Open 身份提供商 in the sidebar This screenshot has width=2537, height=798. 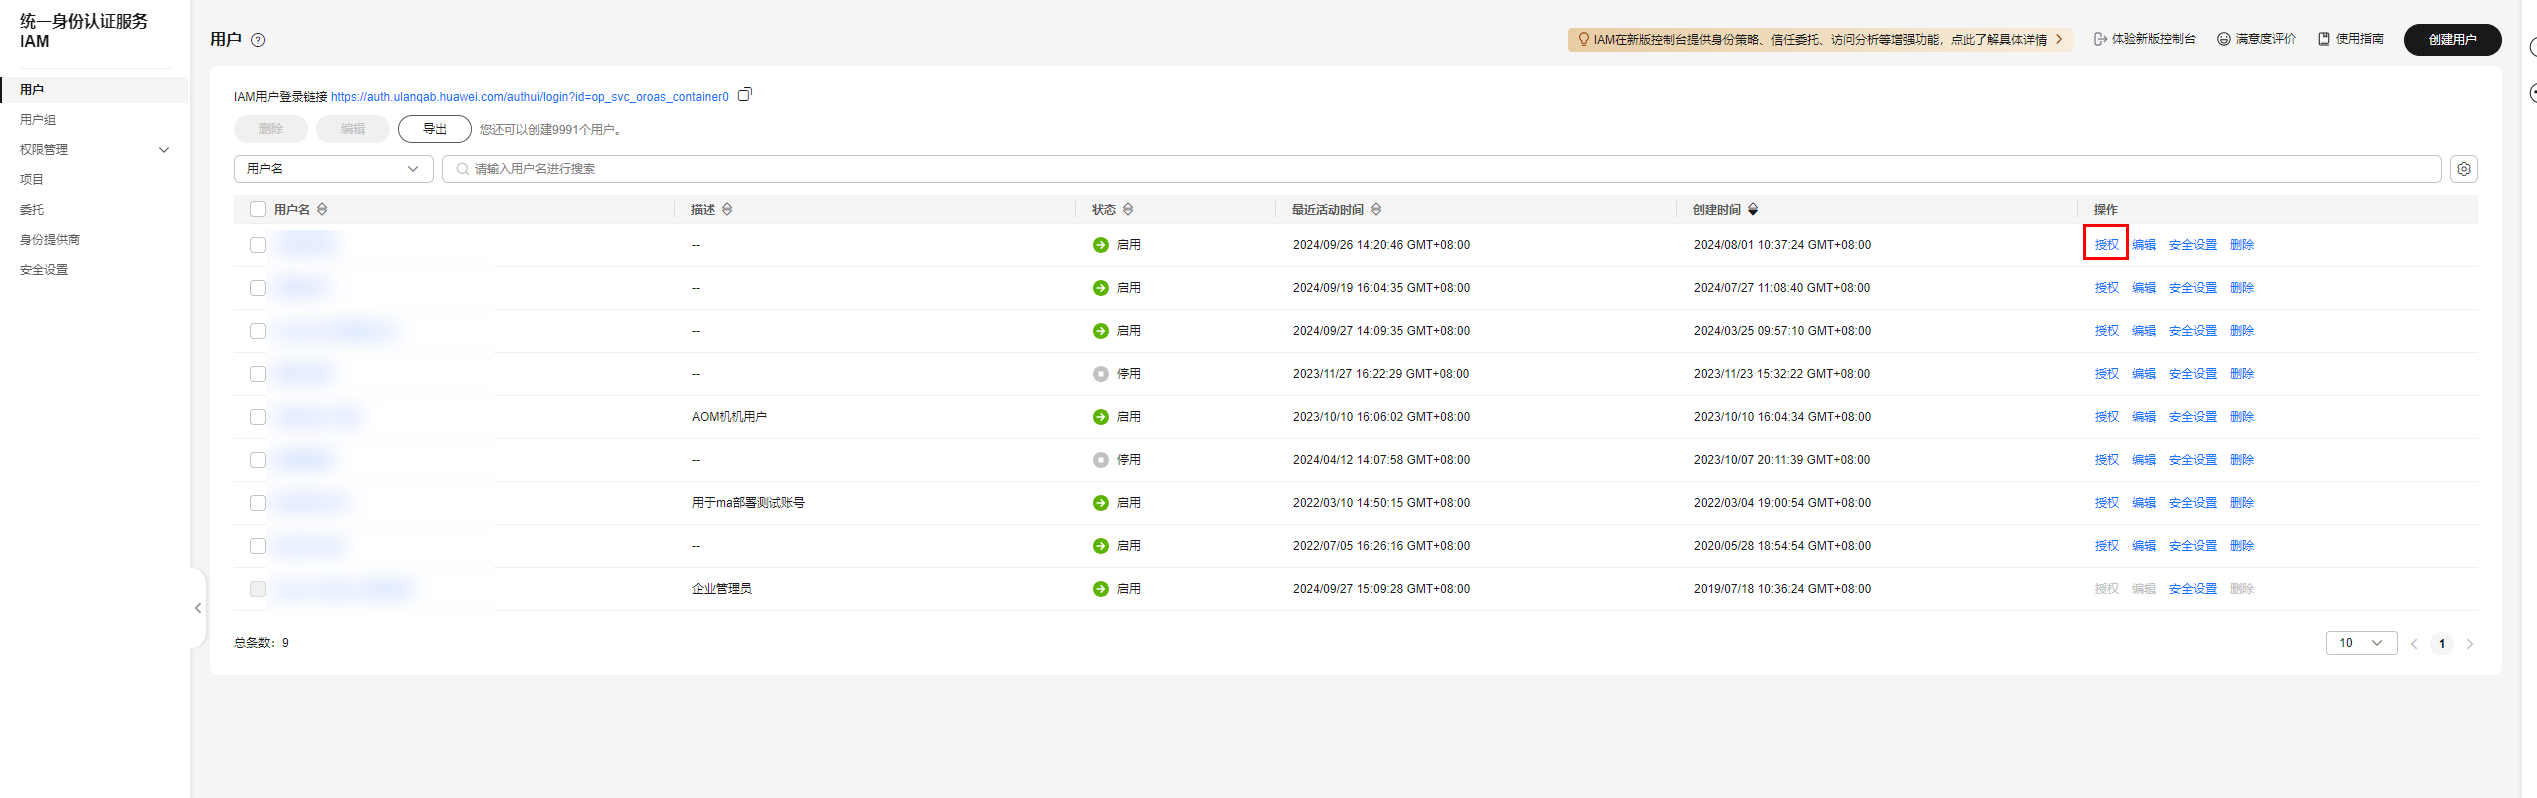coord(50,240)
